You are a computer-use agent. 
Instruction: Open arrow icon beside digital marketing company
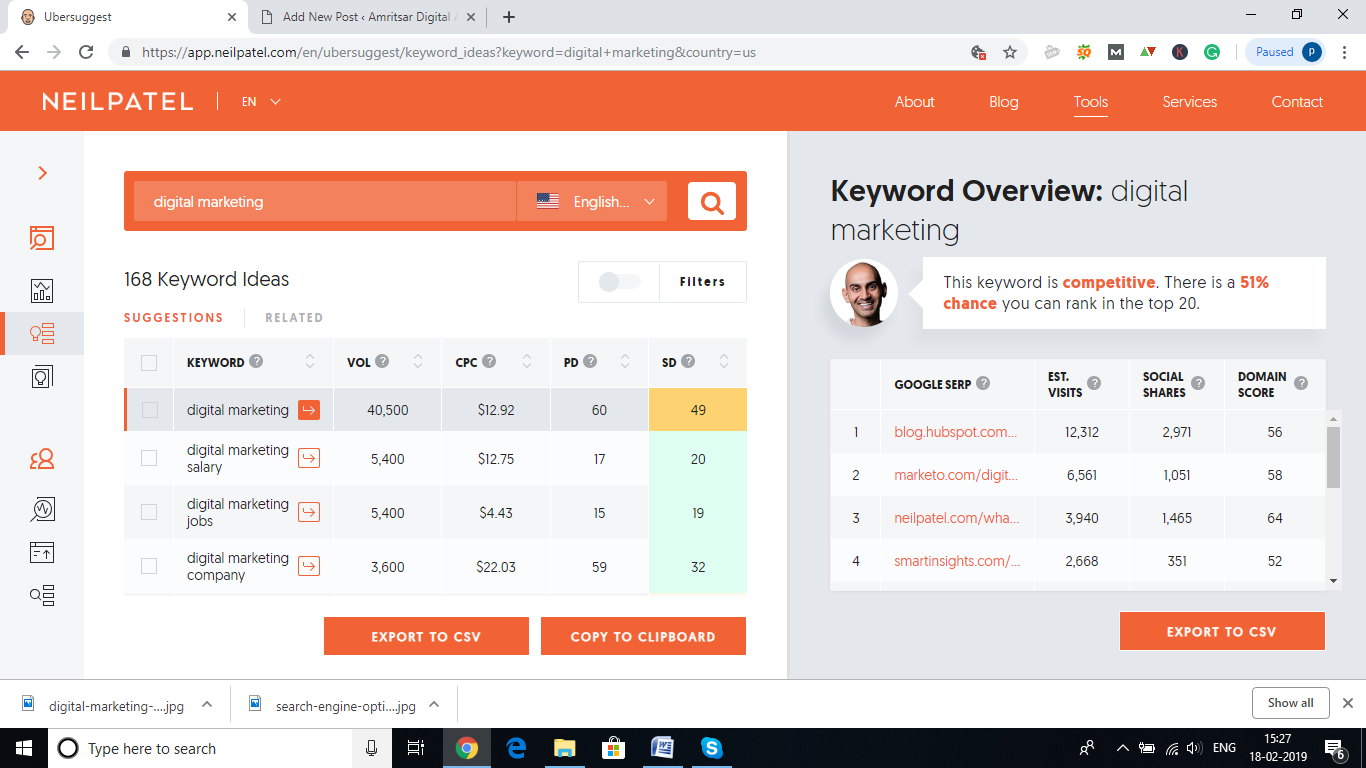click(x=309, y=566)
